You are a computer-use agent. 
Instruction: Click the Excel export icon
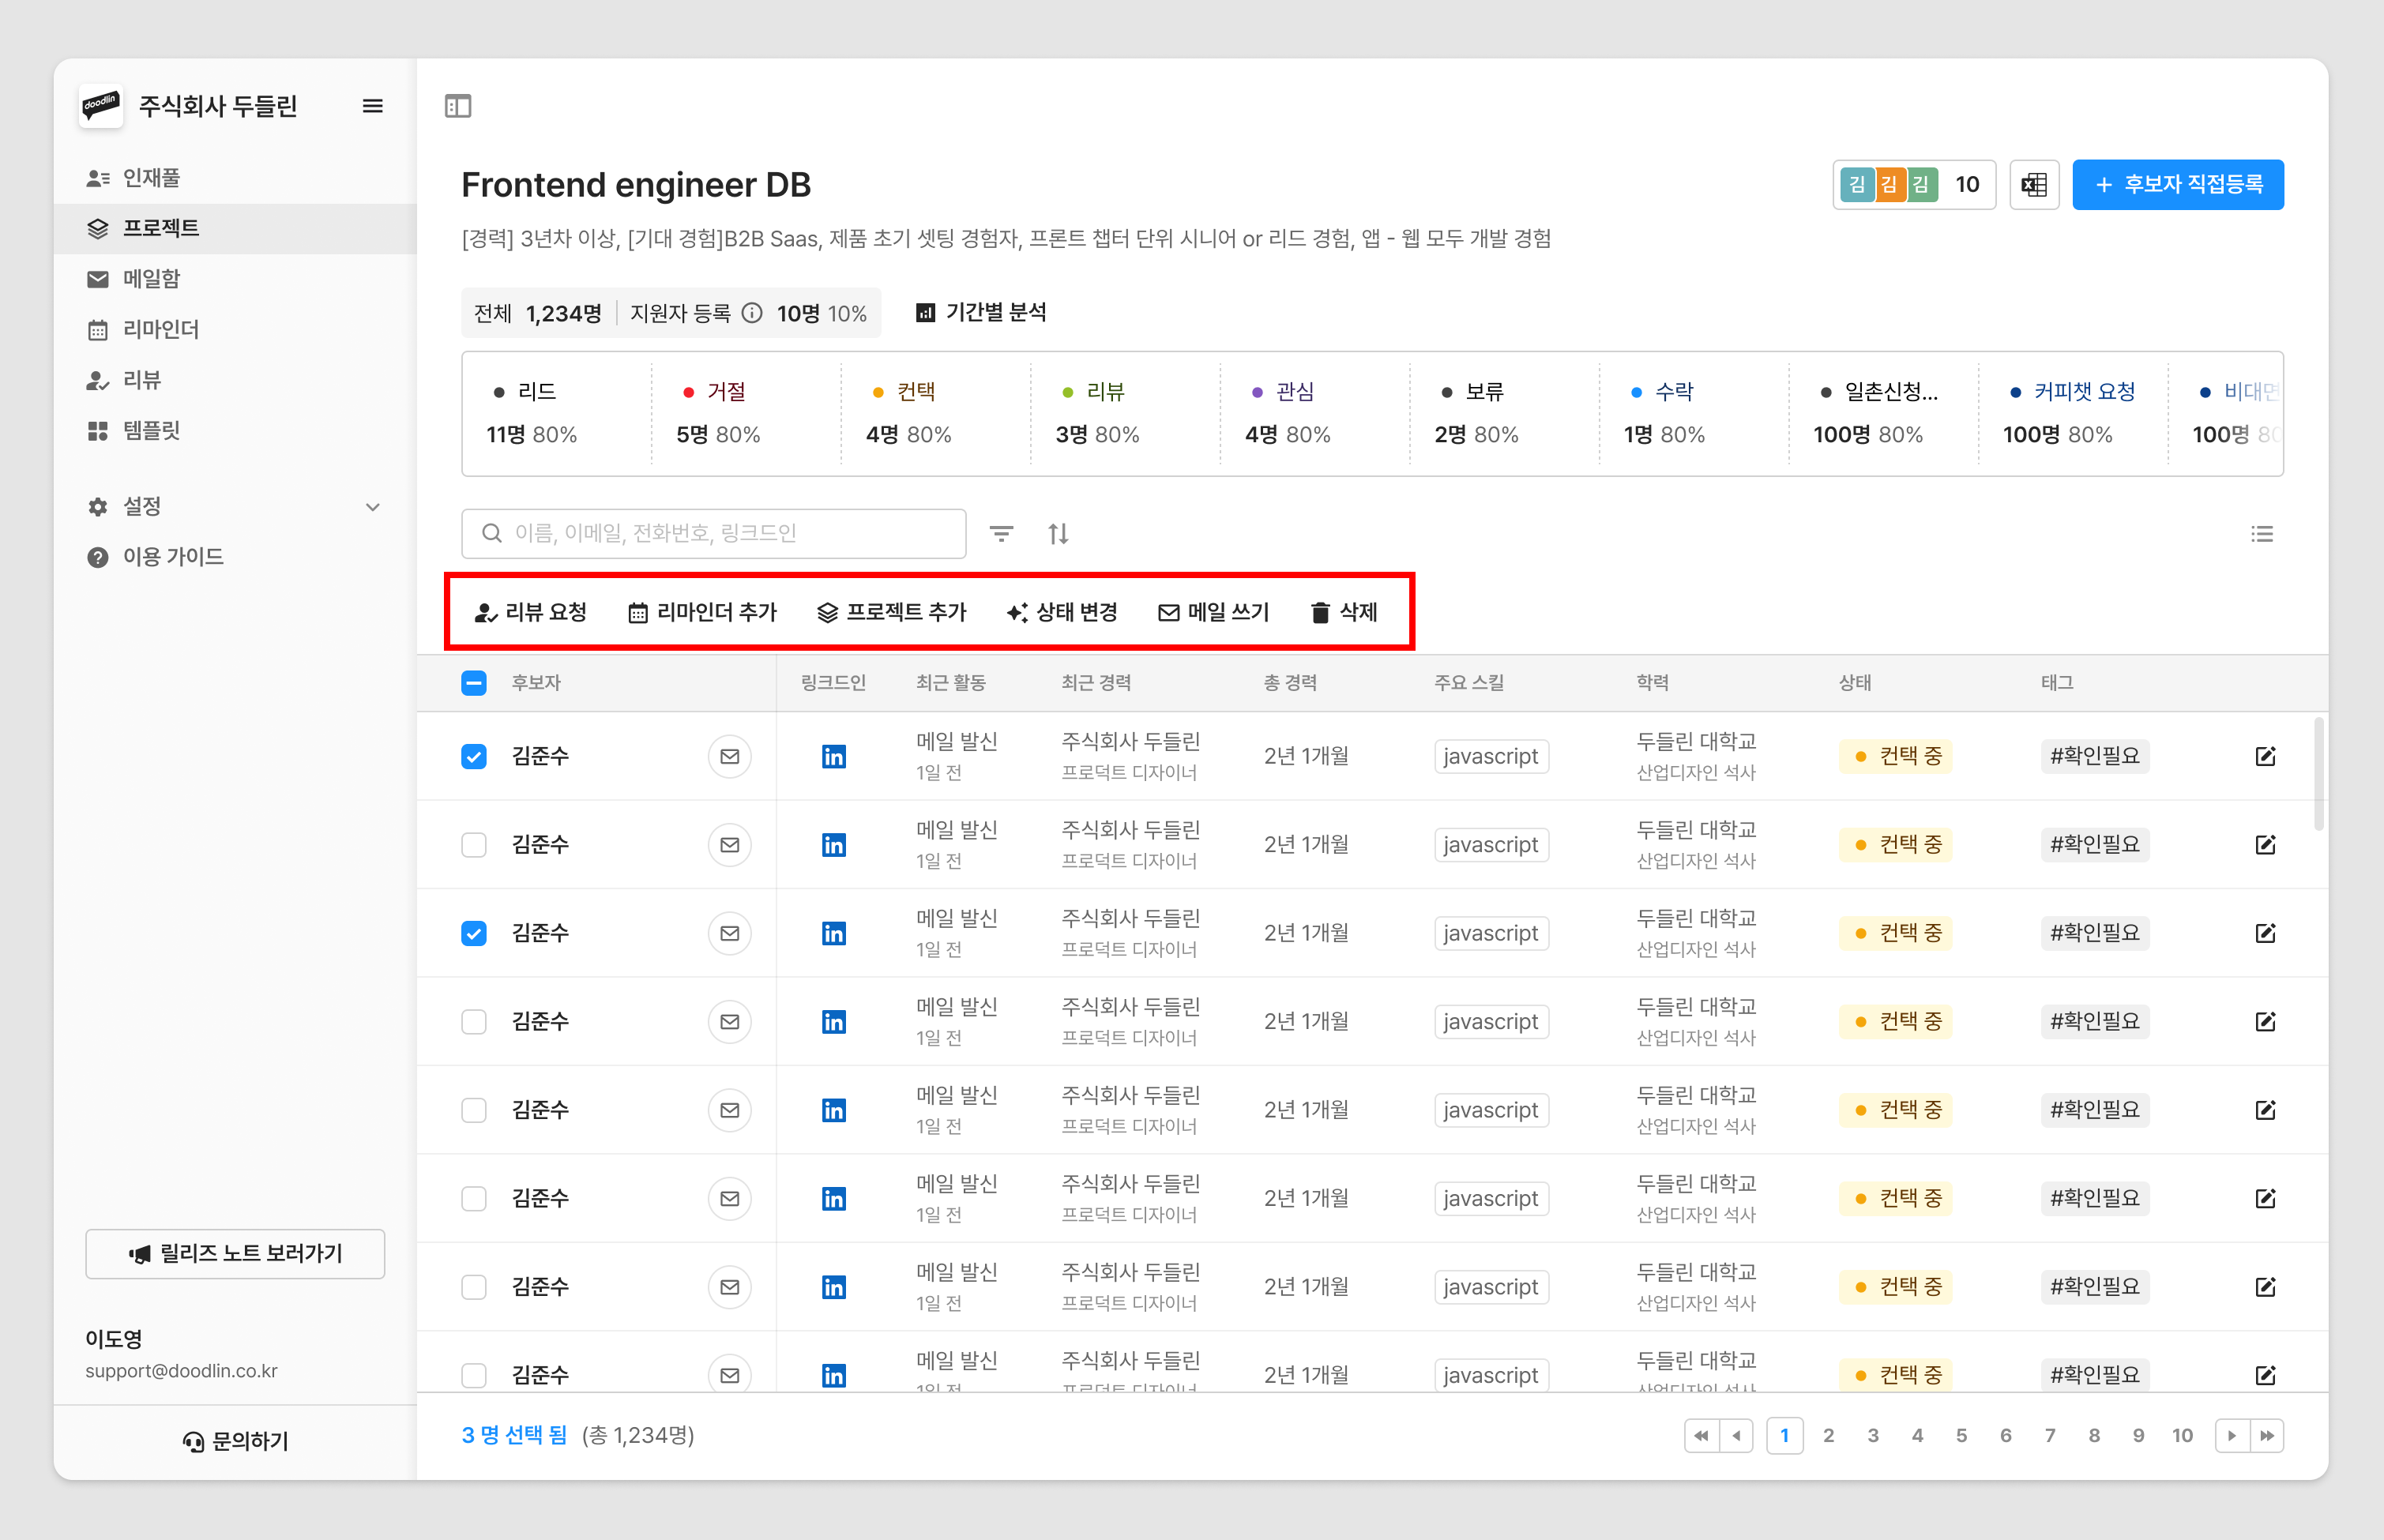[2033, 185]
